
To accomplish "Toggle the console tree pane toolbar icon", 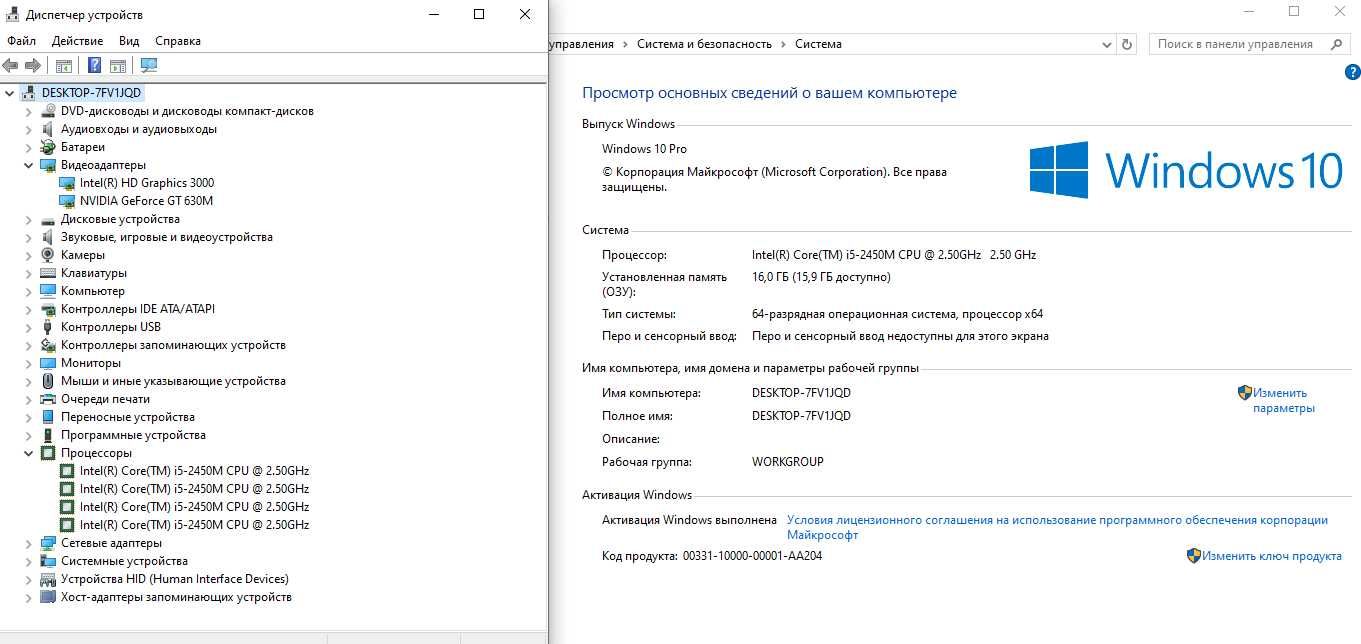I will (64, 66).
